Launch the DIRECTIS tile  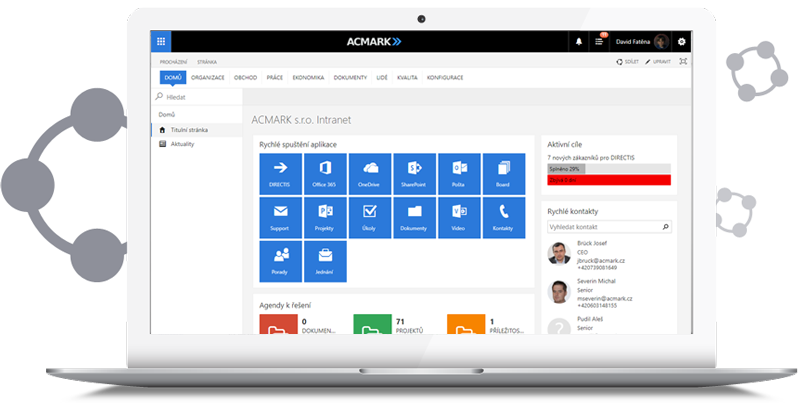click(x=280, y=174)
